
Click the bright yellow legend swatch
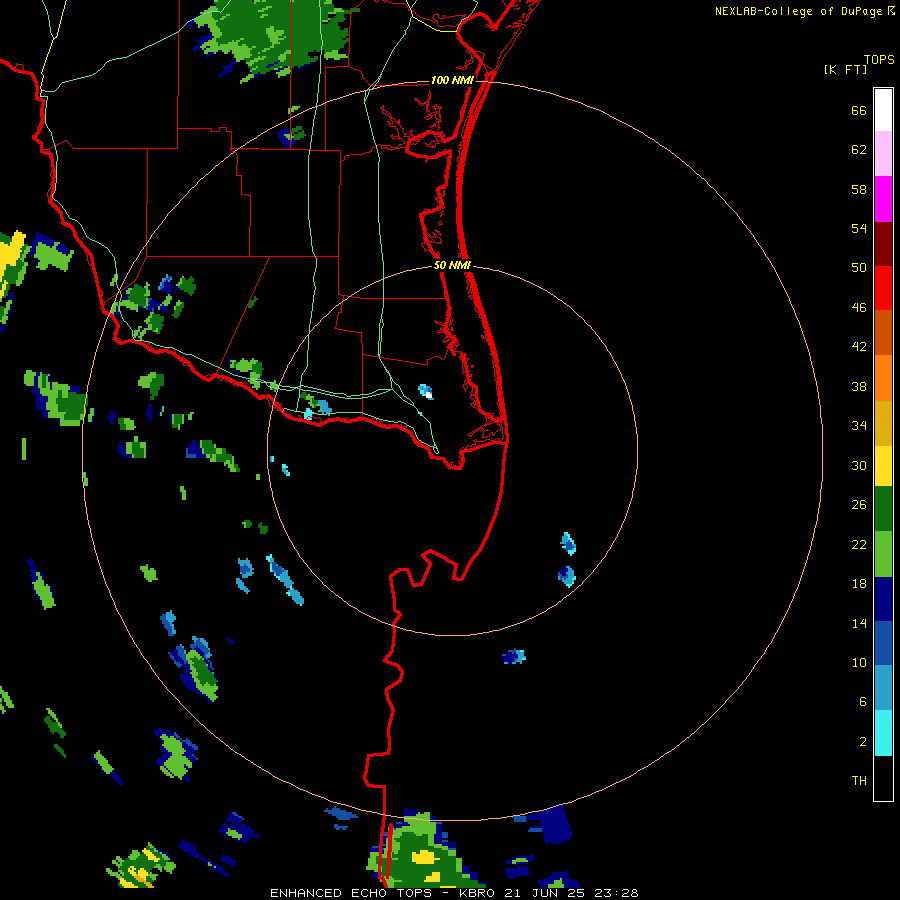pos(883,466)
